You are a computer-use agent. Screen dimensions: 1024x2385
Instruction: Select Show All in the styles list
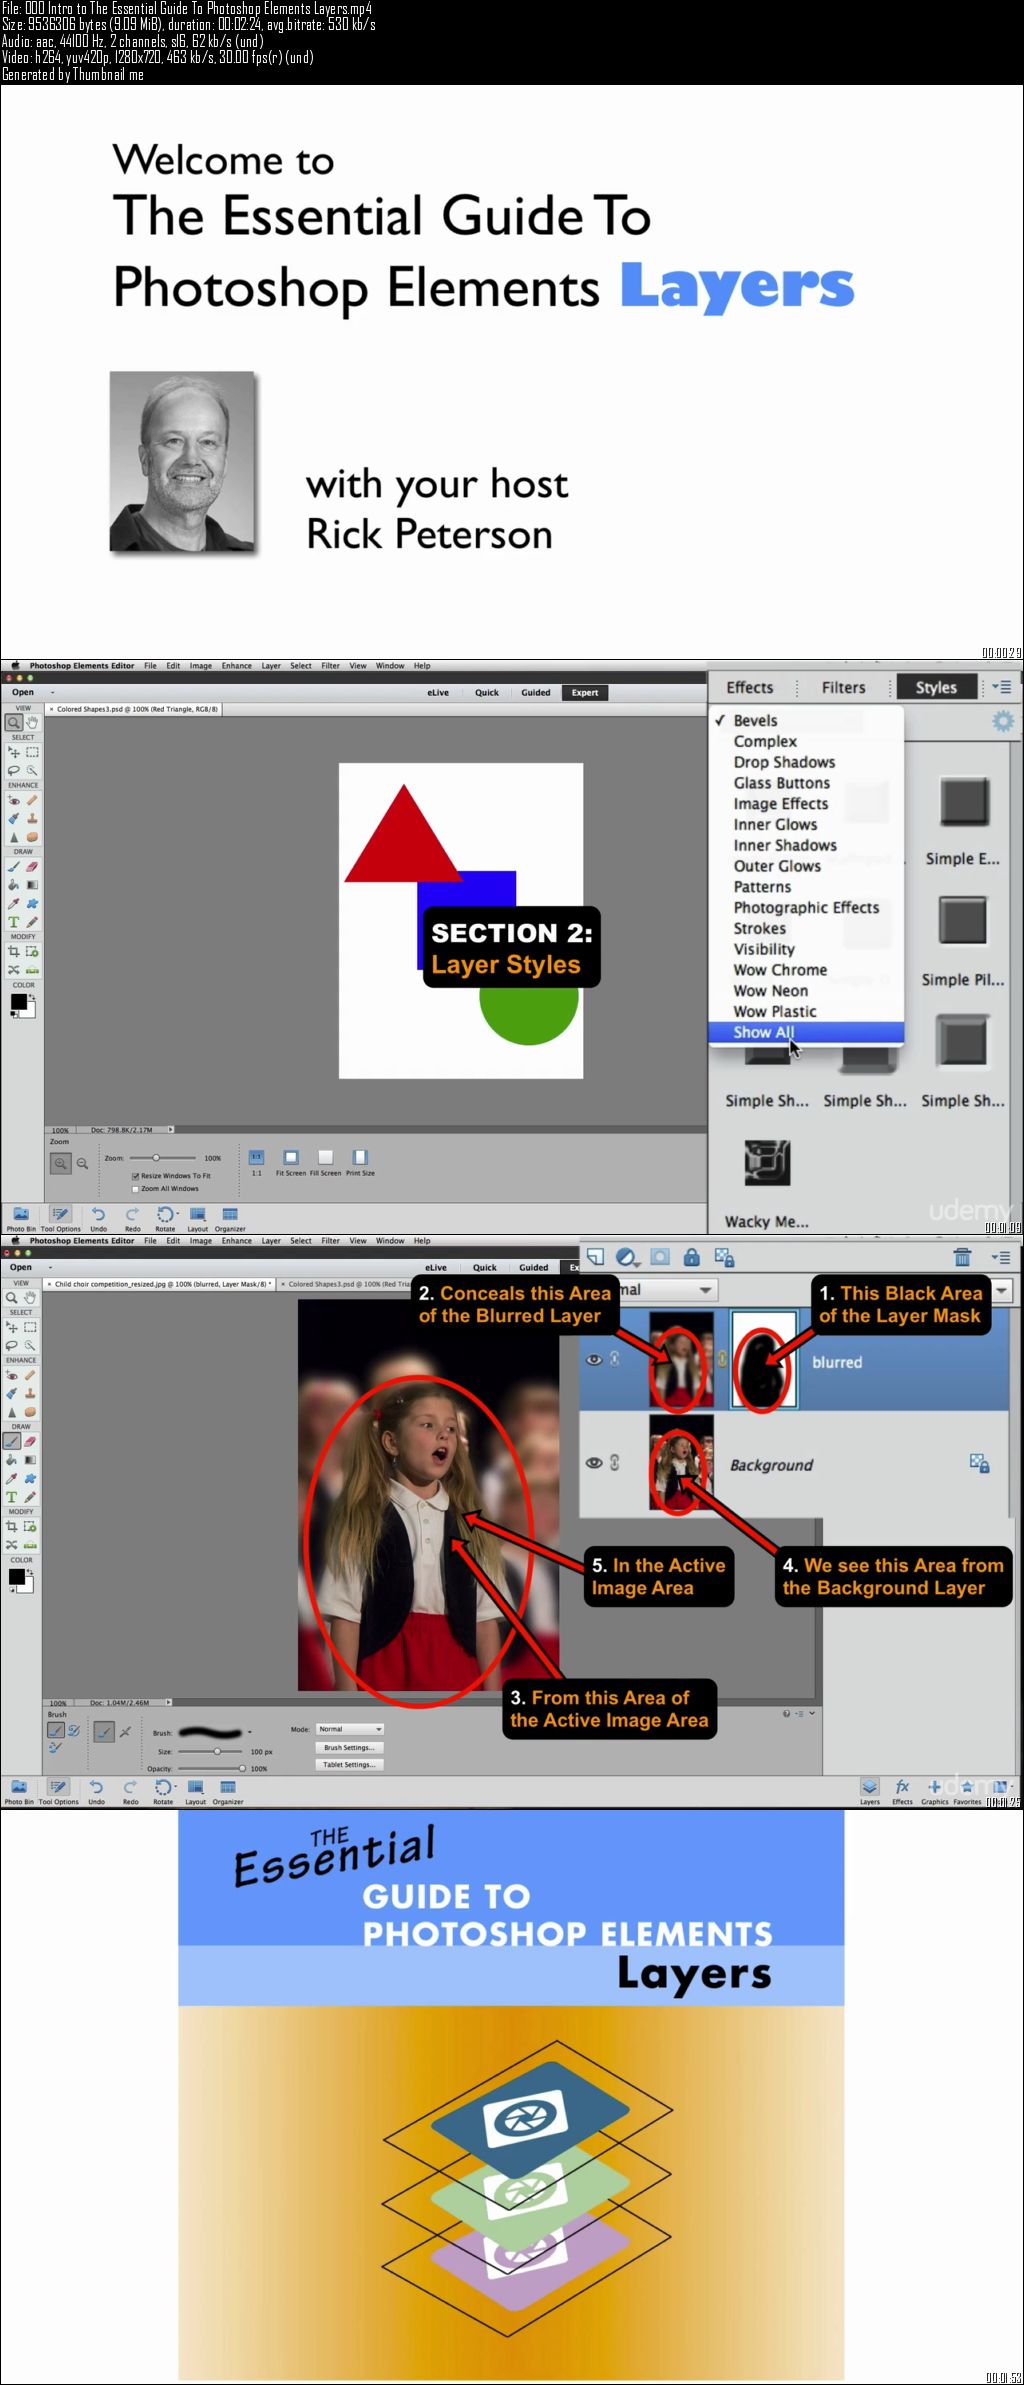(x=806, y=1032)
